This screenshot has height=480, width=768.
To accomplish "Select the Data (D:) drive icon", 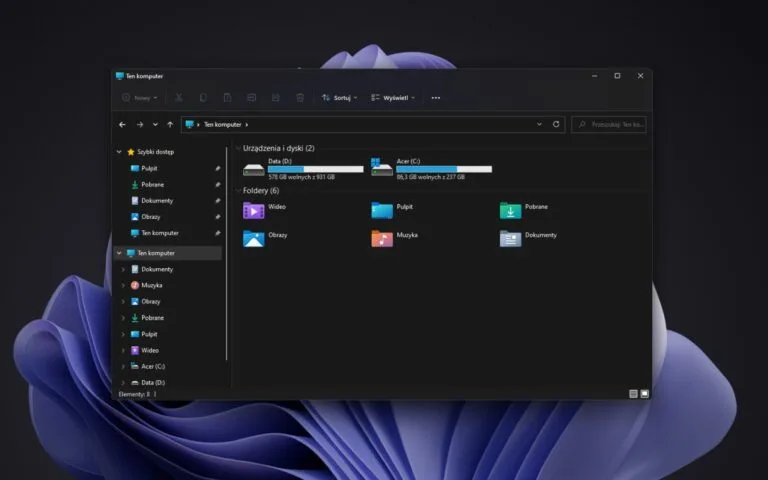I will click(x=254, y=170).
